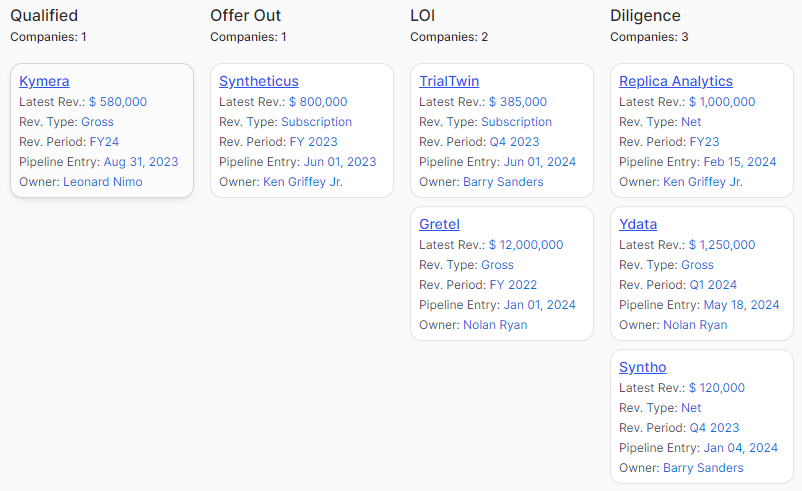This screenshot has height=491, width=802.
Task: Click Gretel Rev. Type Gross
Action: (x=497, y=265)
